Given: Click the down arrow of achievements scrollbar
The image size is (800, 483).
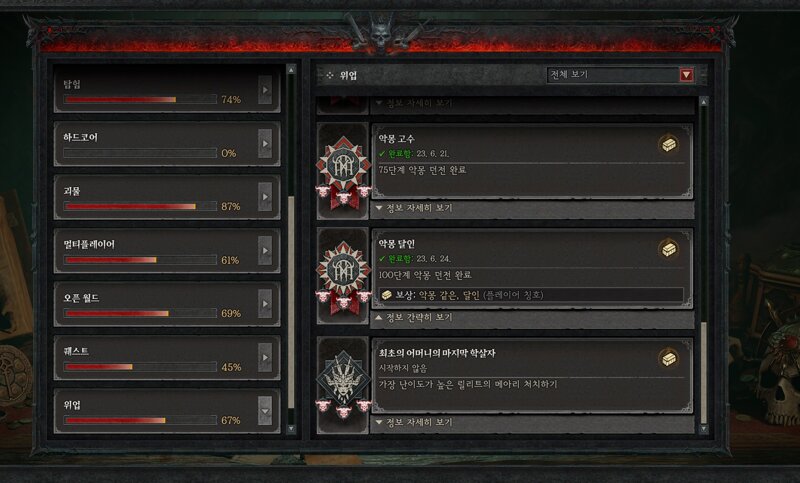Looking at the screenshot, I should point(704,429).
